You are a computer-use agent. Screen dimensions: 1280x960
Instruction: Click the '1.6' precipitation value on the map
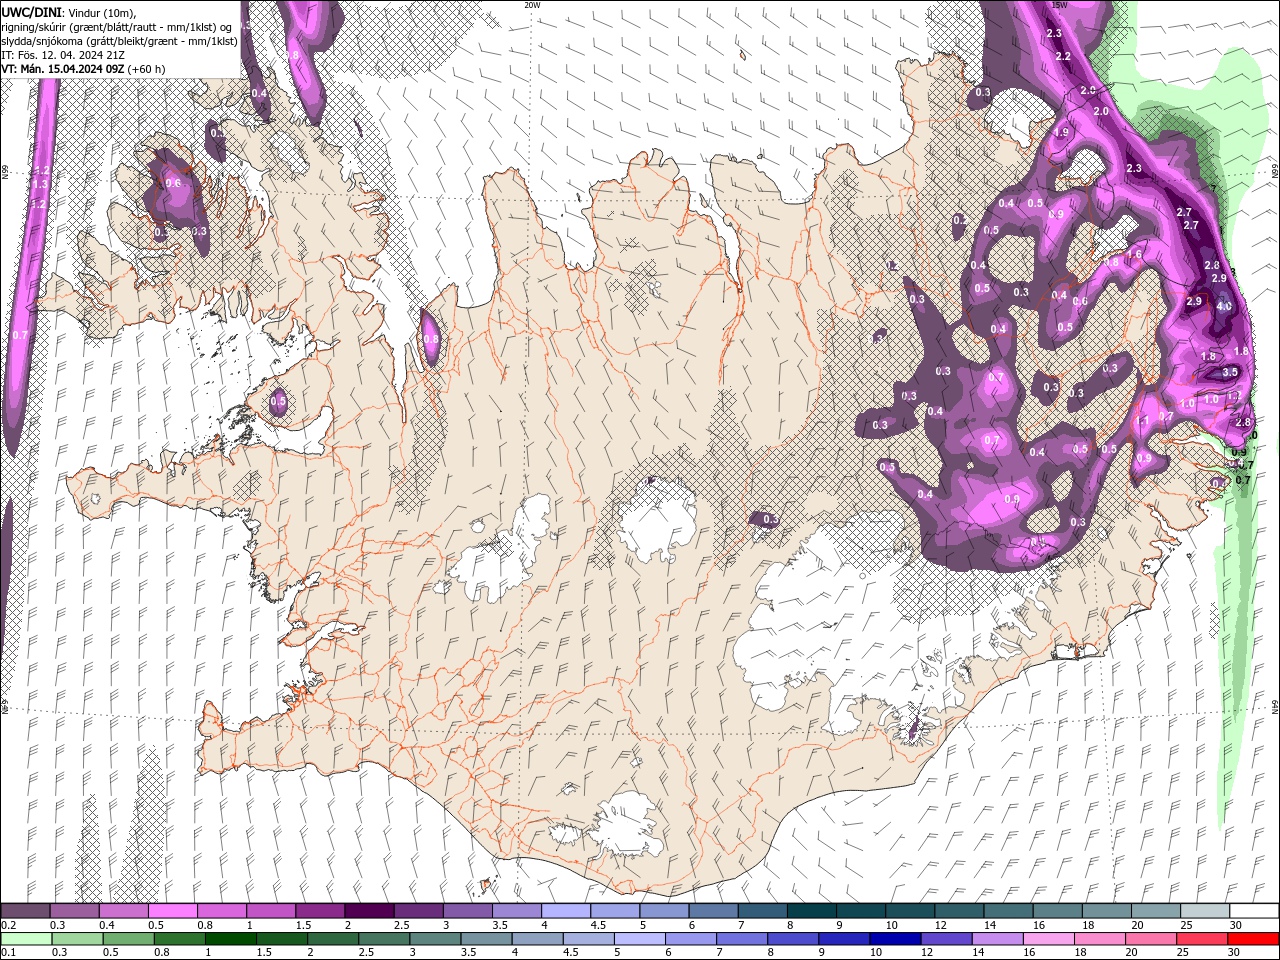click(x=1135, y=255)
